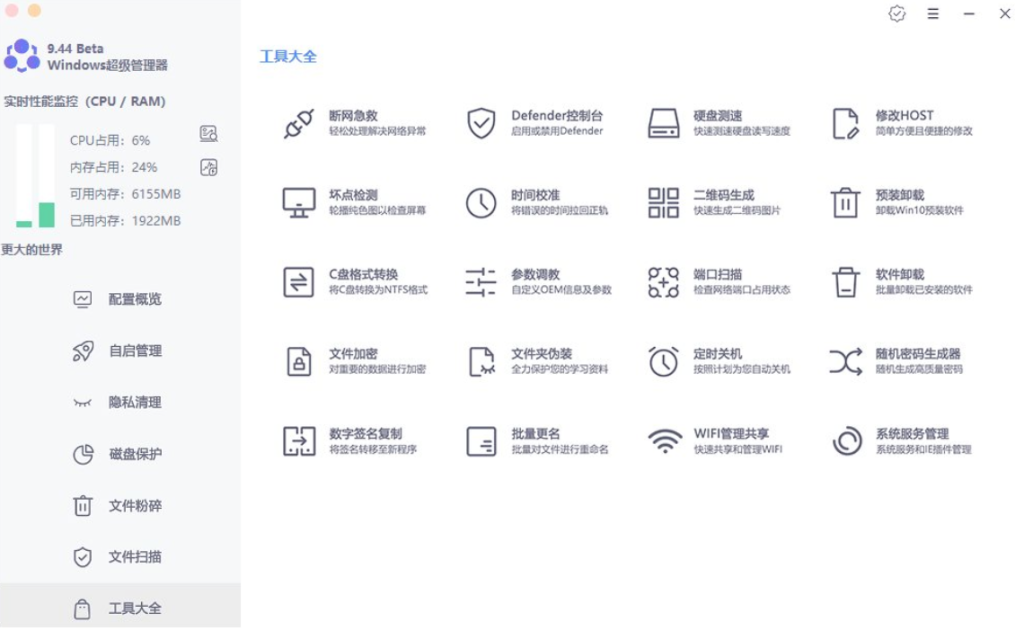This screenshot has height=631, width=1024.
Task: Click the 修改HOST file edit icon
Action: (846, 123)
